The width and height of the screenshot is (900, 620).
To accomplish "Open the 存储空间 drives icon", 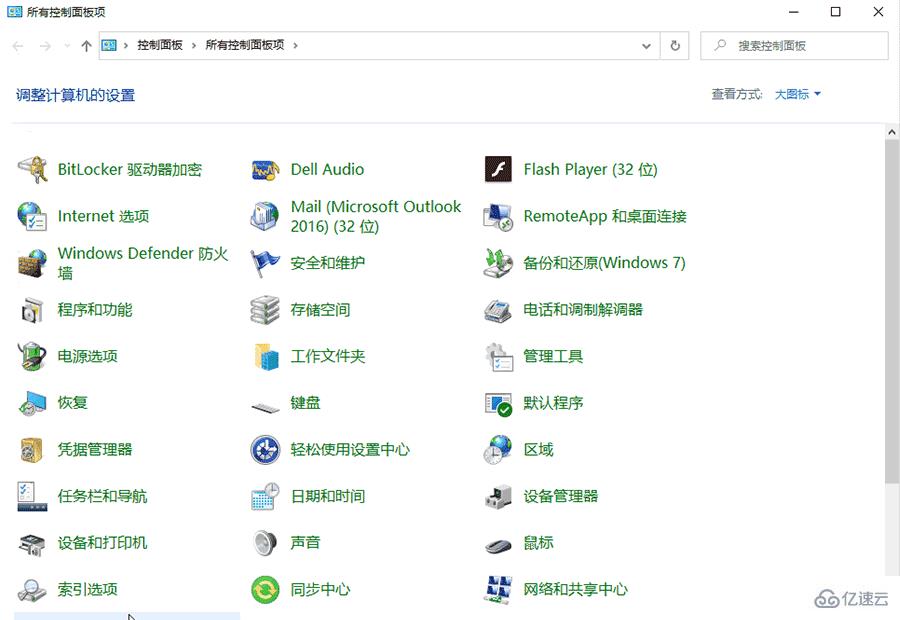I will click(265, 310).
